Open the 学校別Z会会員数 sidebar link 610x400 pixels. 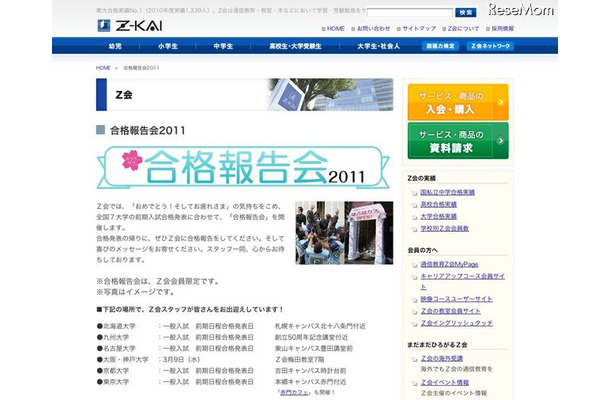444,228
